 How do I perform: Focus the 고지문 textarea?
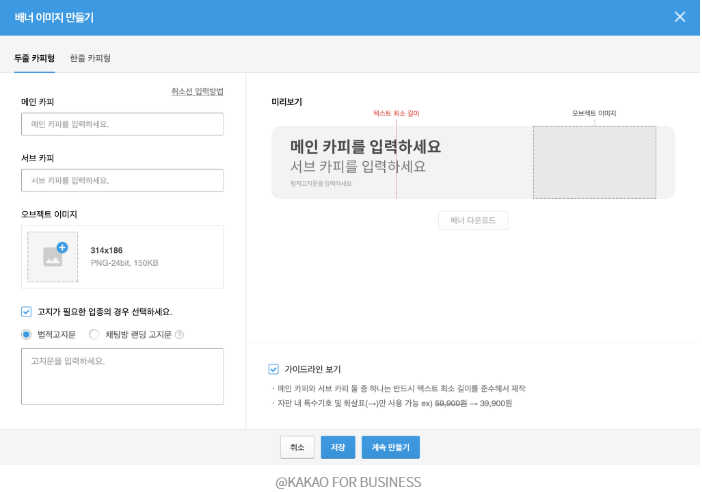click(122, 376)
